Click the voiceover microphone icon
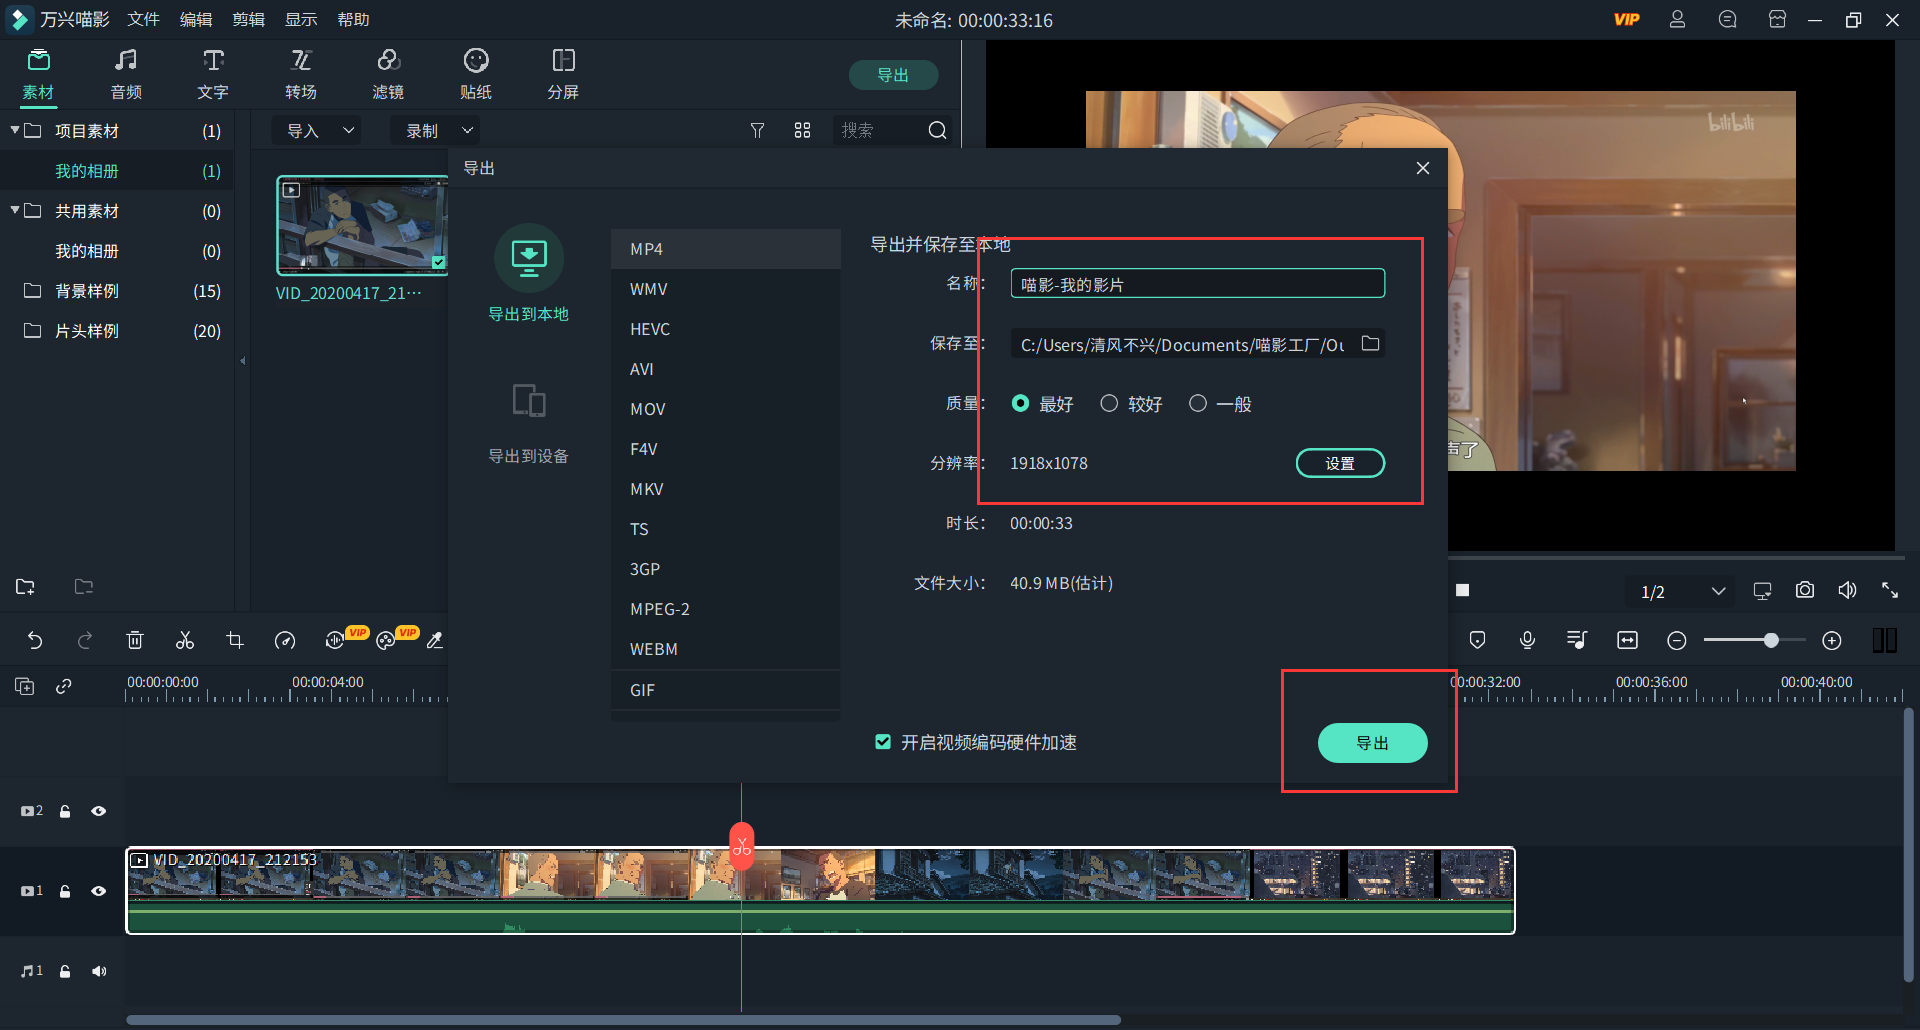The width and height of the screenshot is (1920, 1030). coord(1527,640)
